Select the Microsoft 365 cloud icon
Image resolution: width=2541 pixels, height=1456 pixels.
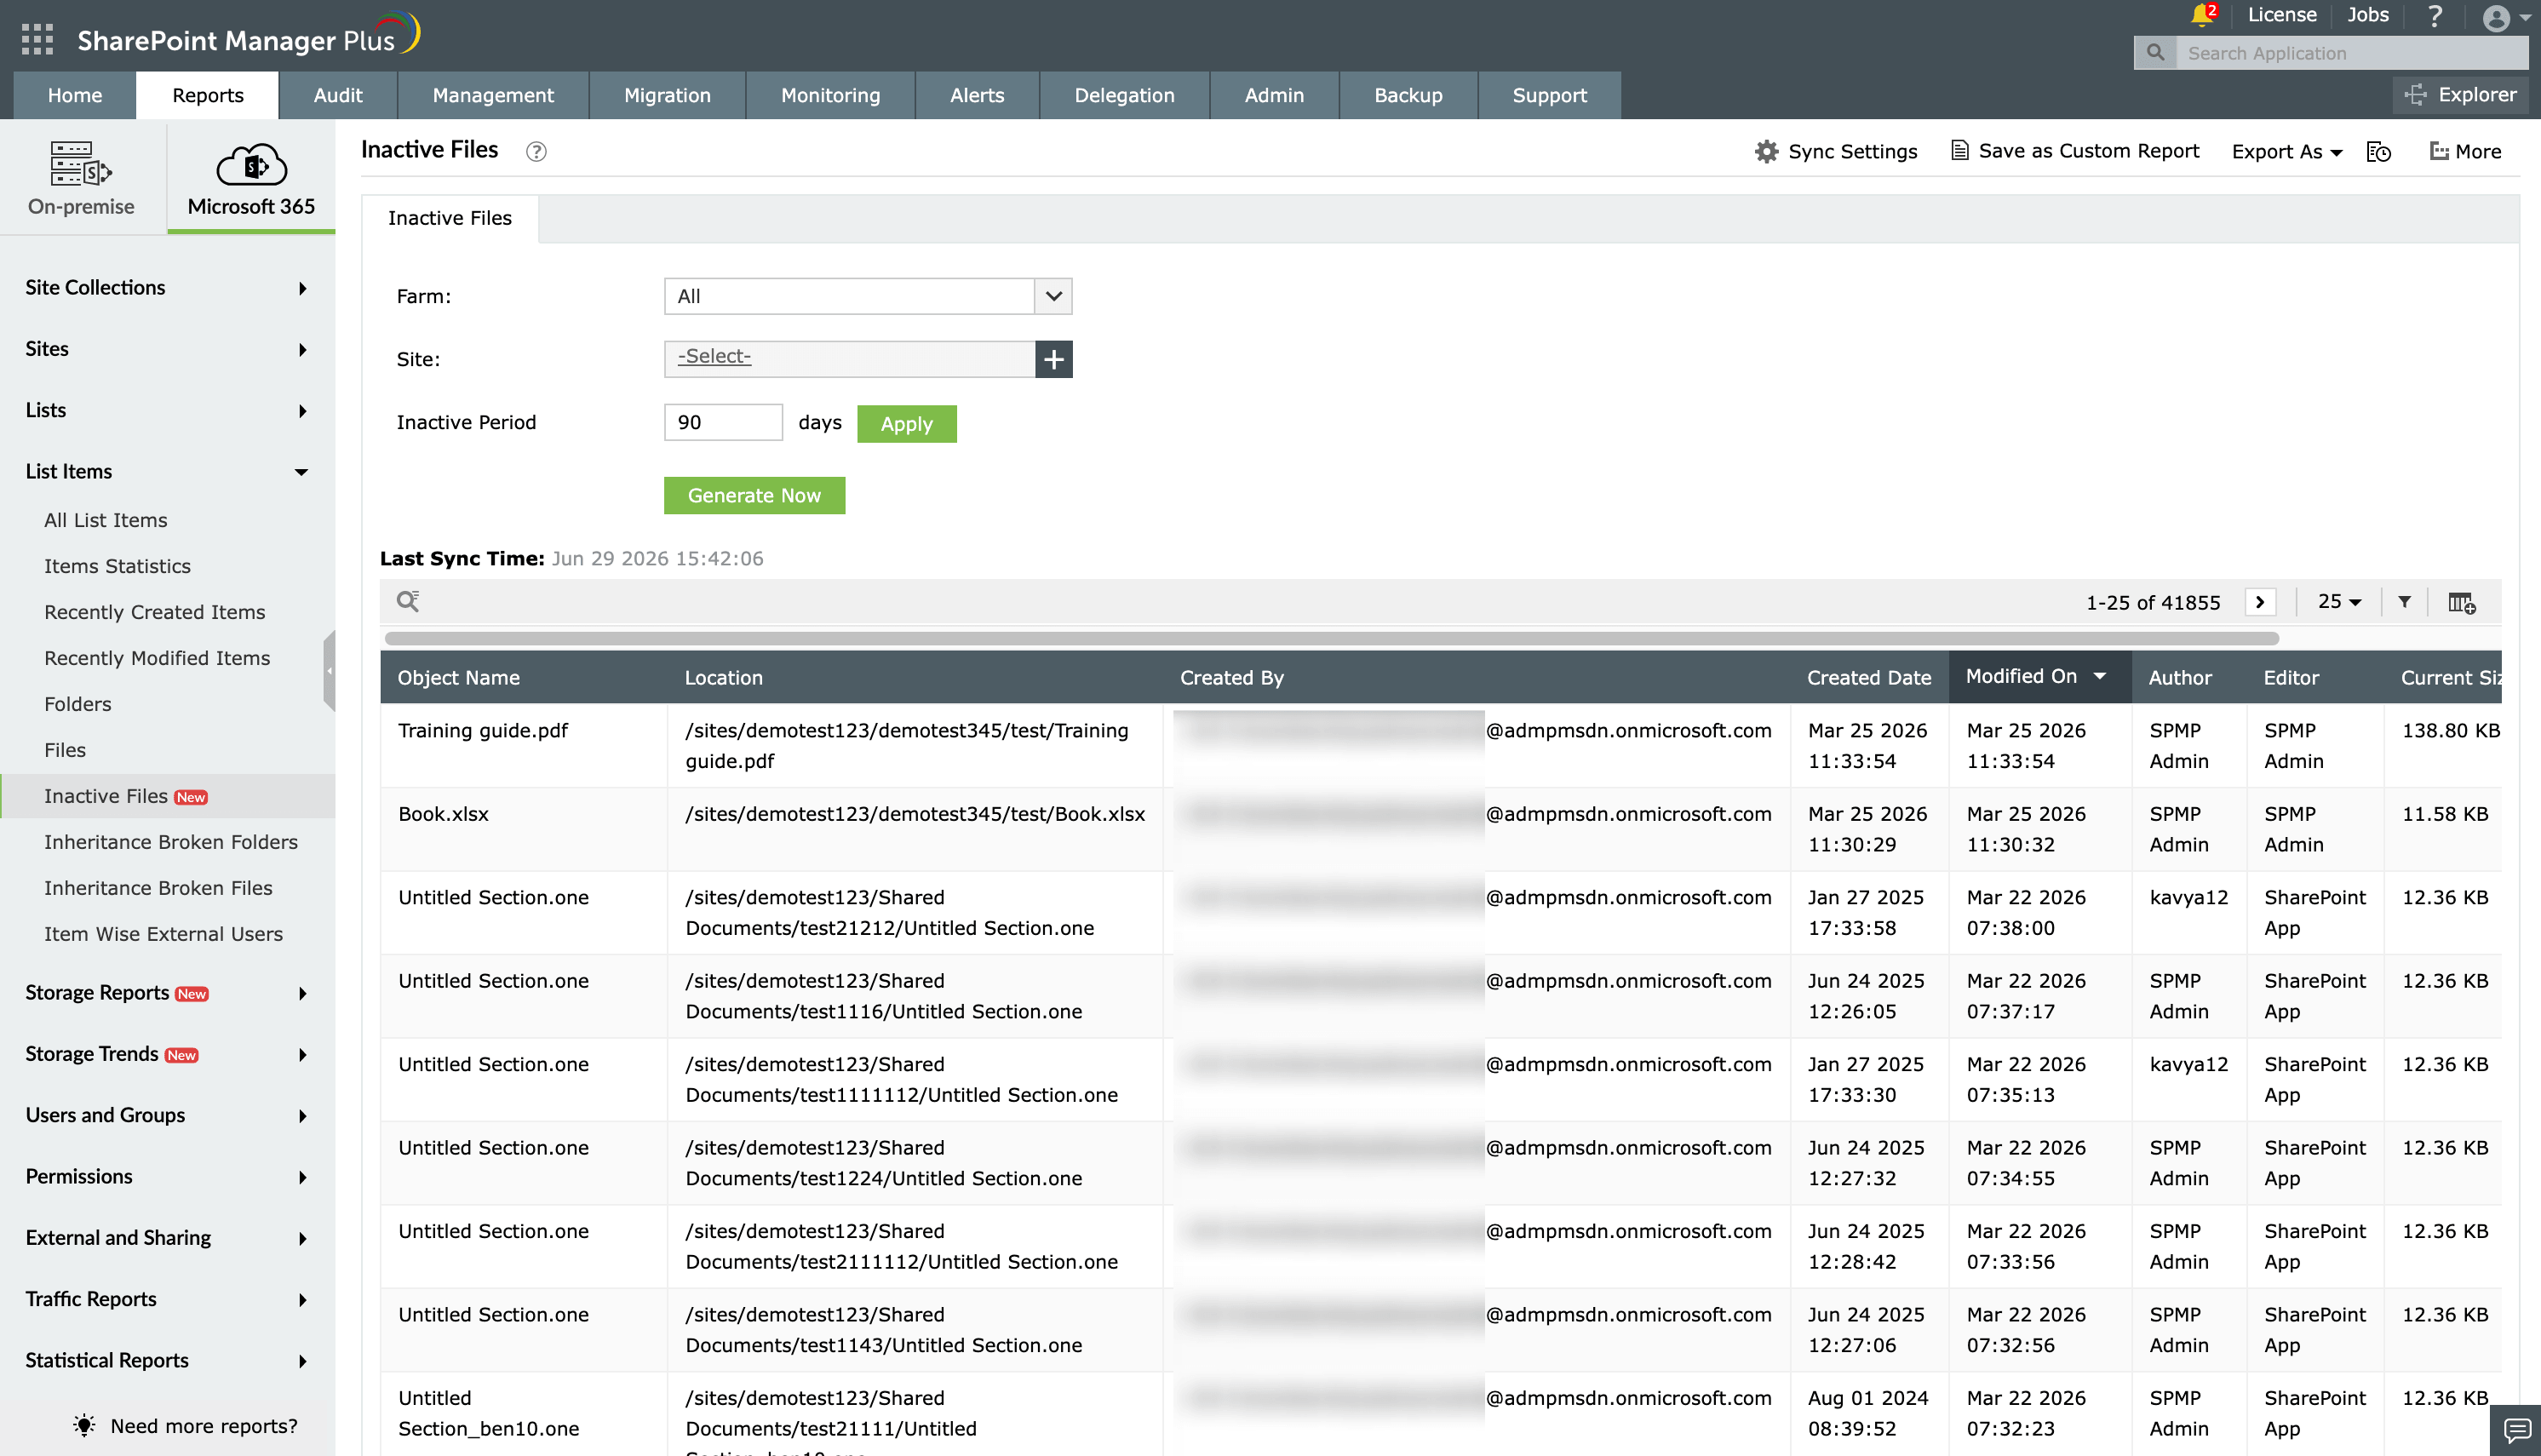(252, 164)
